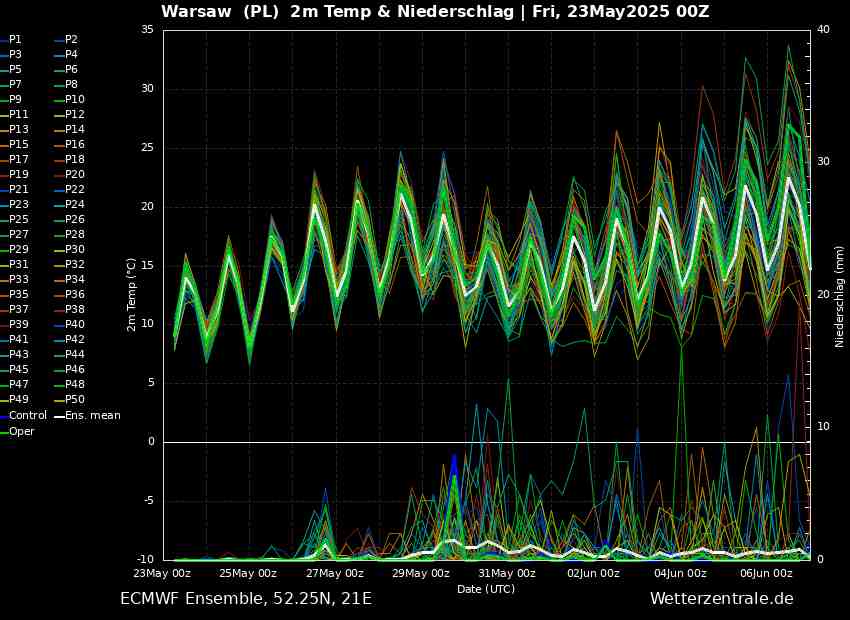The height and width of the screenshot is (620, 850).
Task: Click the P33 legend label
Action: (x=18, y=279)
